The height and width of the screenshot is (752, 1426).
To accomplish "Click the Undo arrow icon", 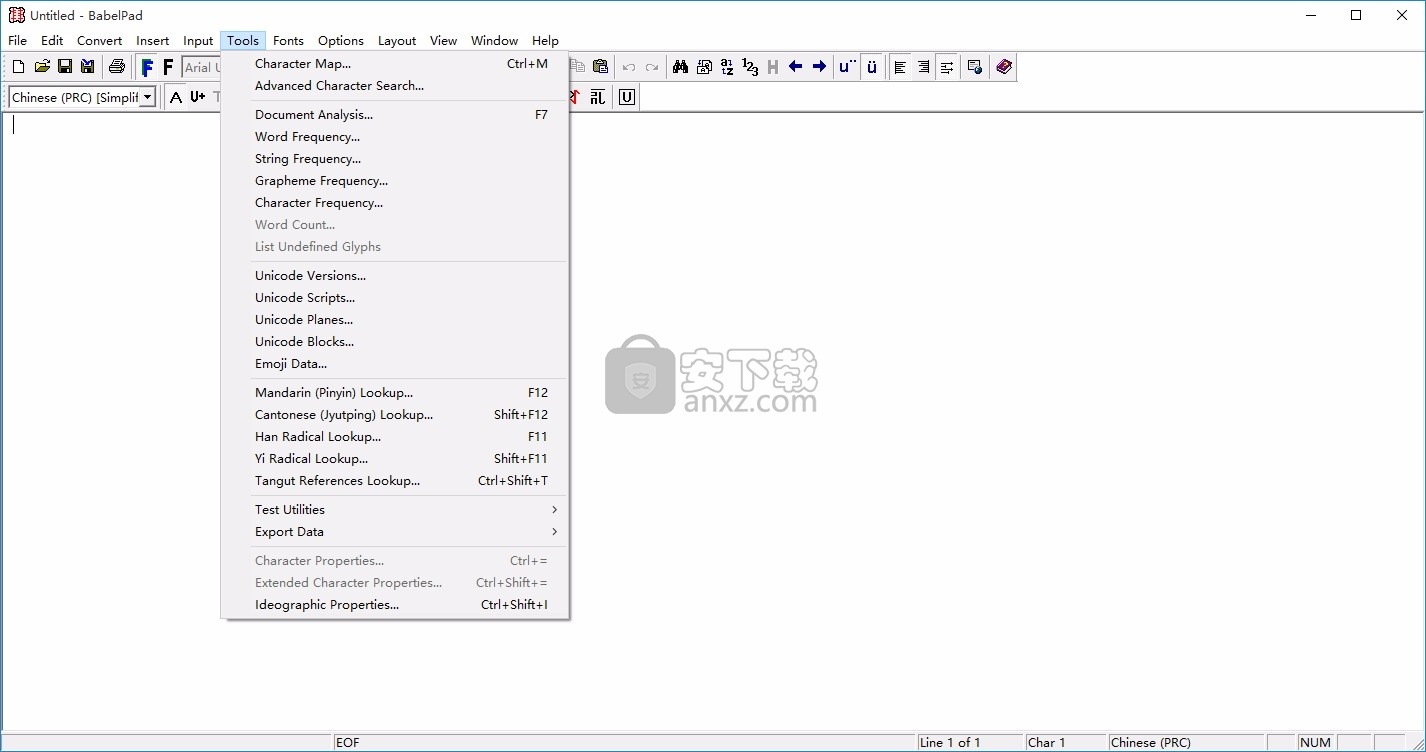I will click(629, 67).
